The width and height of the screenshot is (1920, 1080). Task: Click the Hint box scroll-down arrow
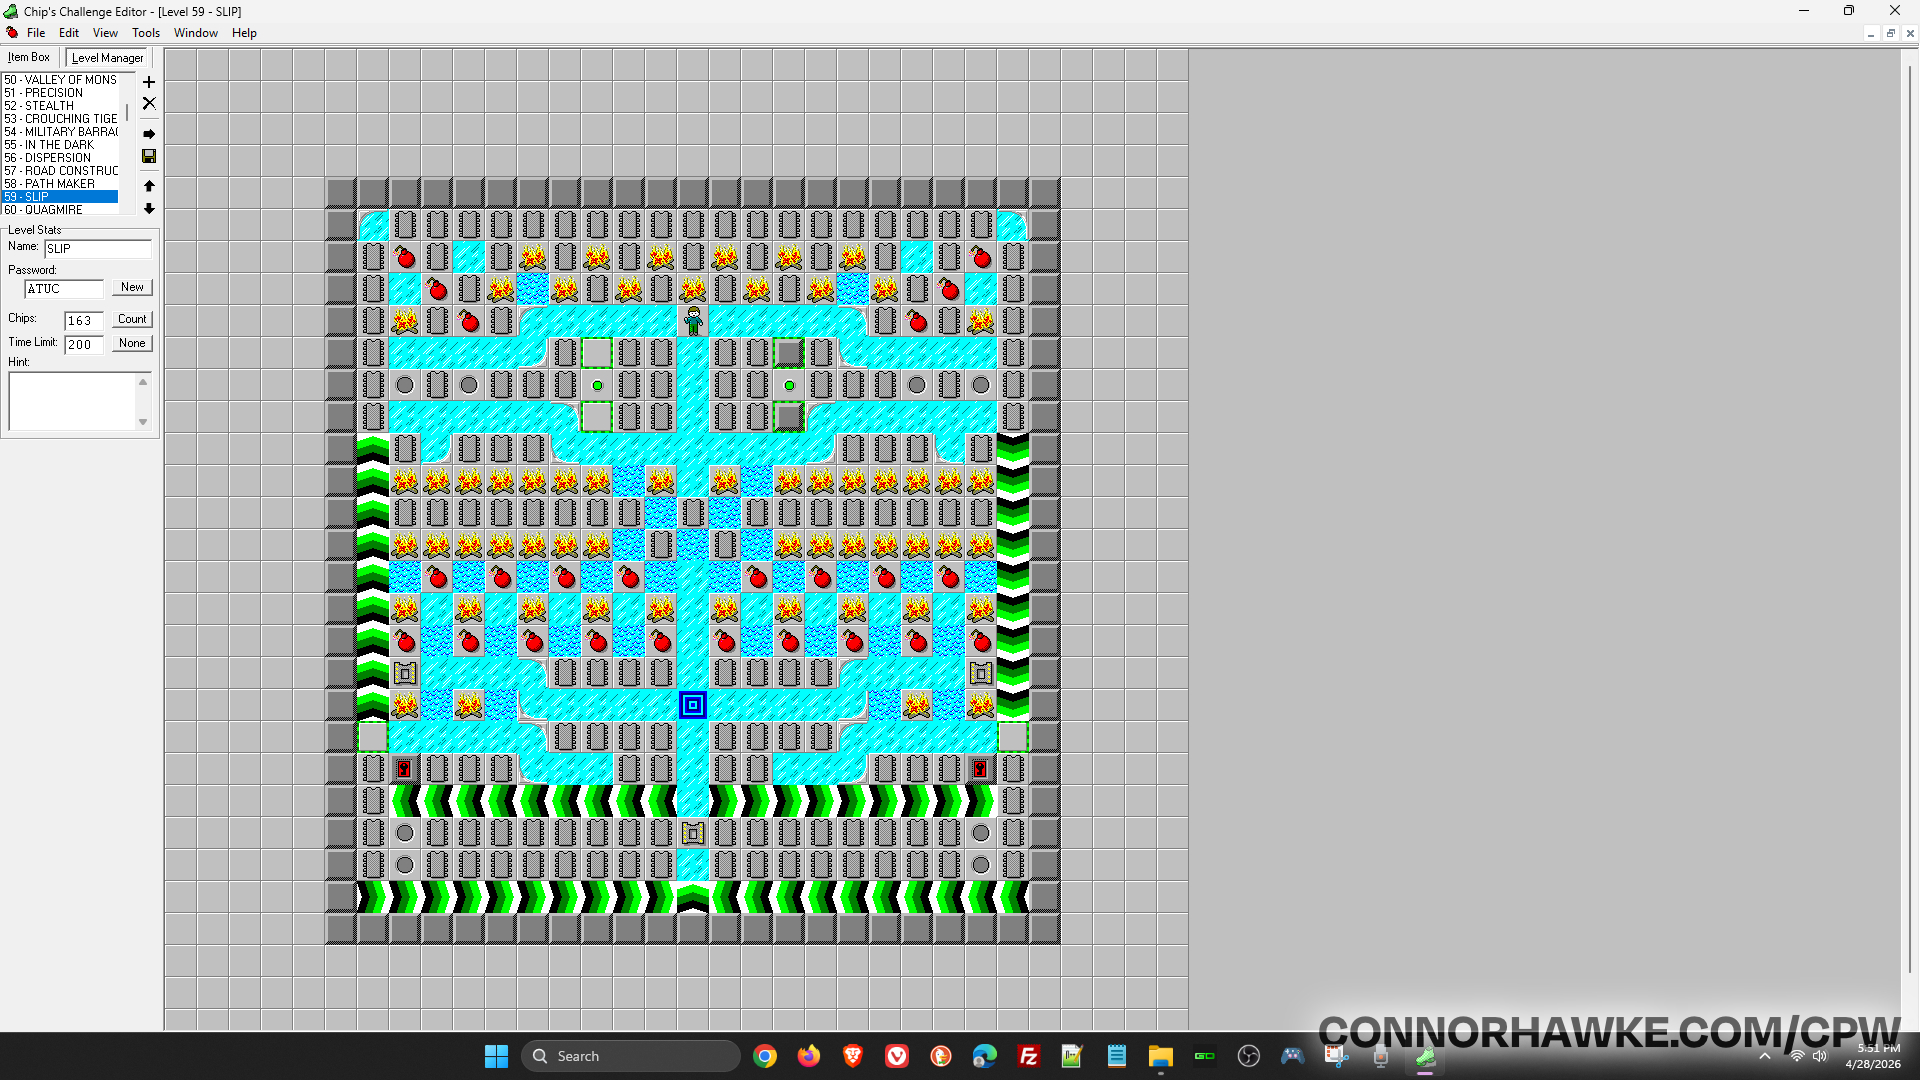143,422
